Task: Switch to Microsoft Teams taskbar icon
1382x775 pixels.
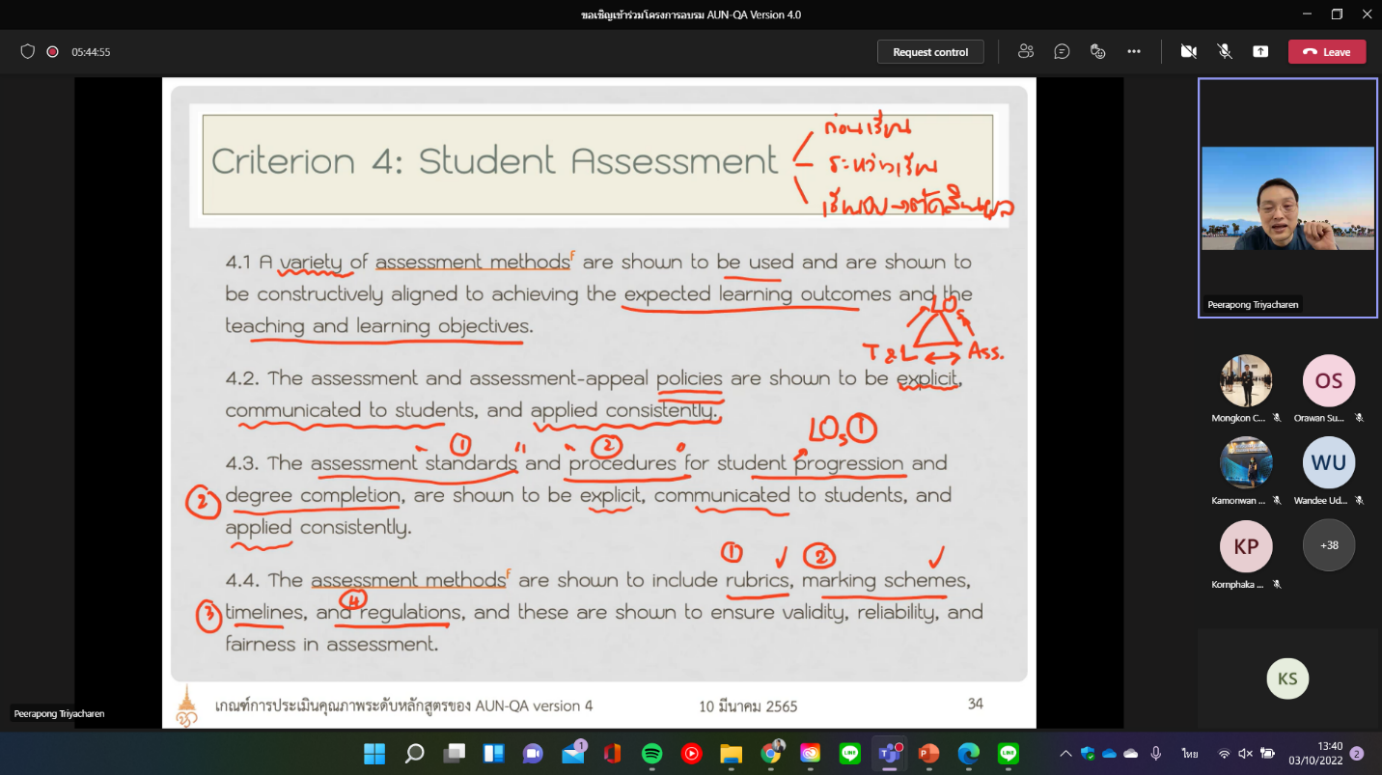Action: (x=889, y=753)
